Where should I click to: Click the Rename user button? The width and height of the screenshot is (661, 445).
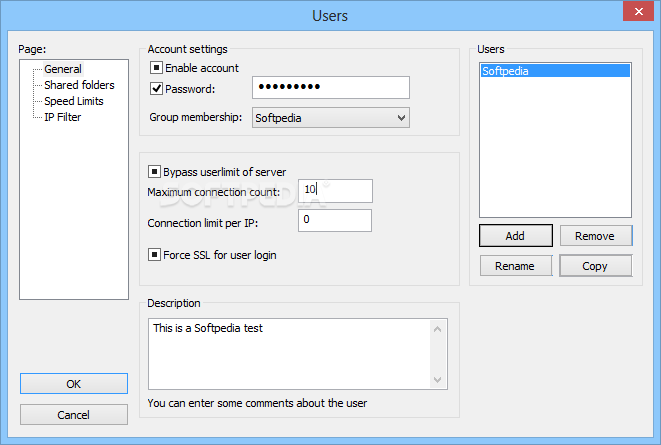pyautogui.click(x=516, y=266)
